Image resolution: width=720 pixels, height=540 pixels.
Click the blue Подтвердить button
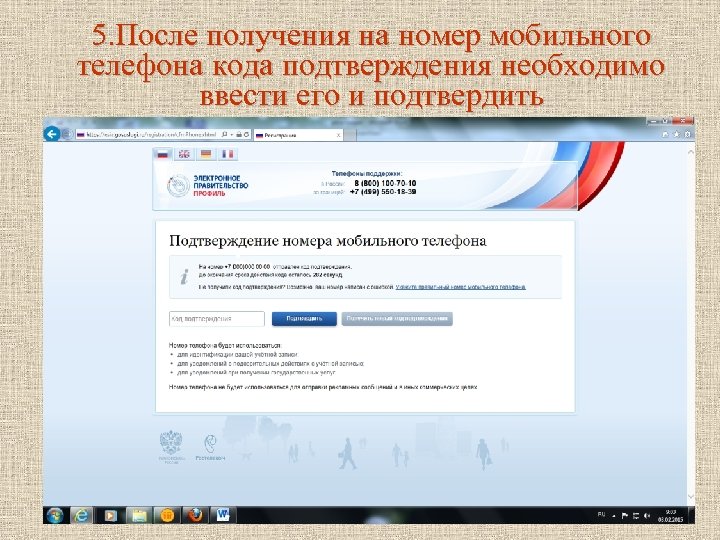coord(304,319)
